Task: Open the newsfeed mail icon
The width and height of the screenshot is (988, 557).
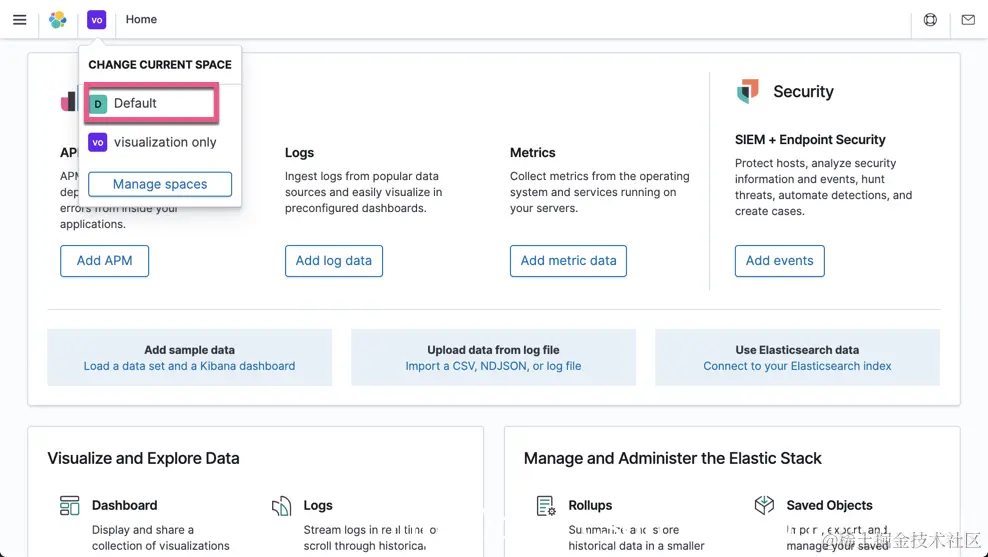Action: tap(968, 20)
